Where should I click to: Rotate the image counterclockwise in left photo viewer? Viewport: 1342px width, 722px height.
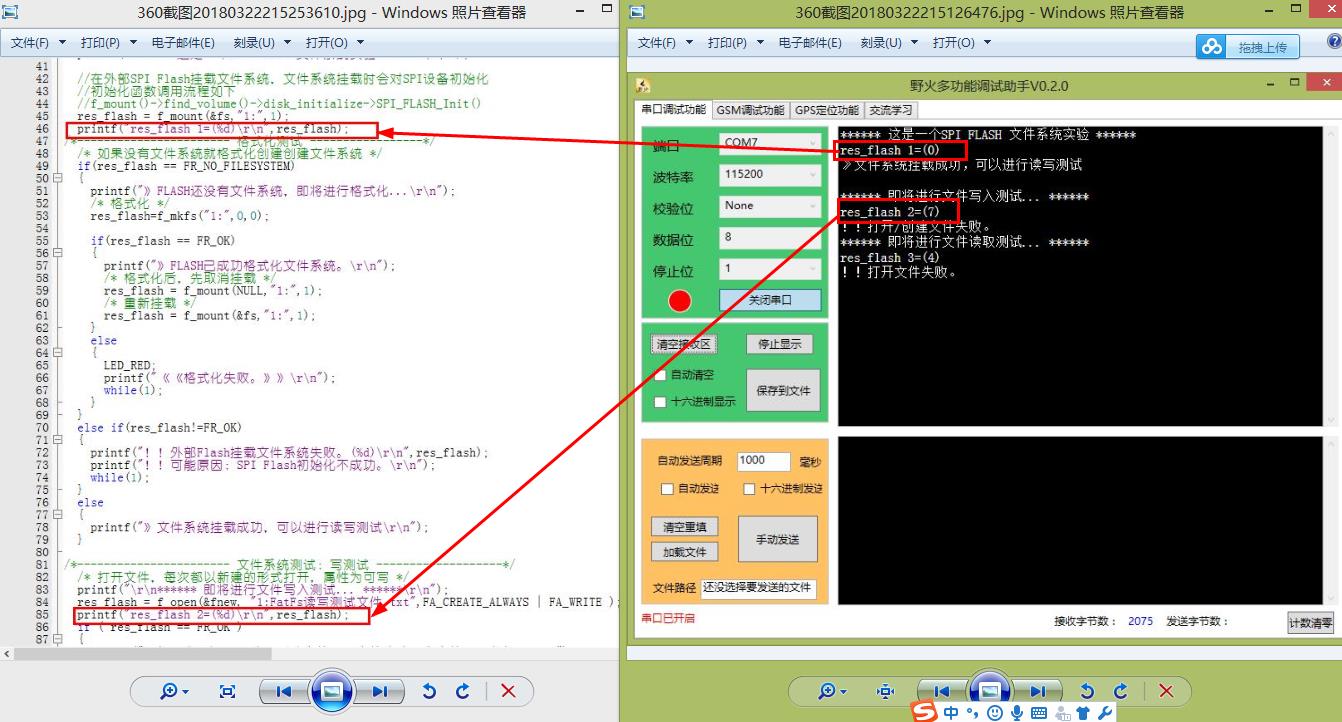pos(430,690)
